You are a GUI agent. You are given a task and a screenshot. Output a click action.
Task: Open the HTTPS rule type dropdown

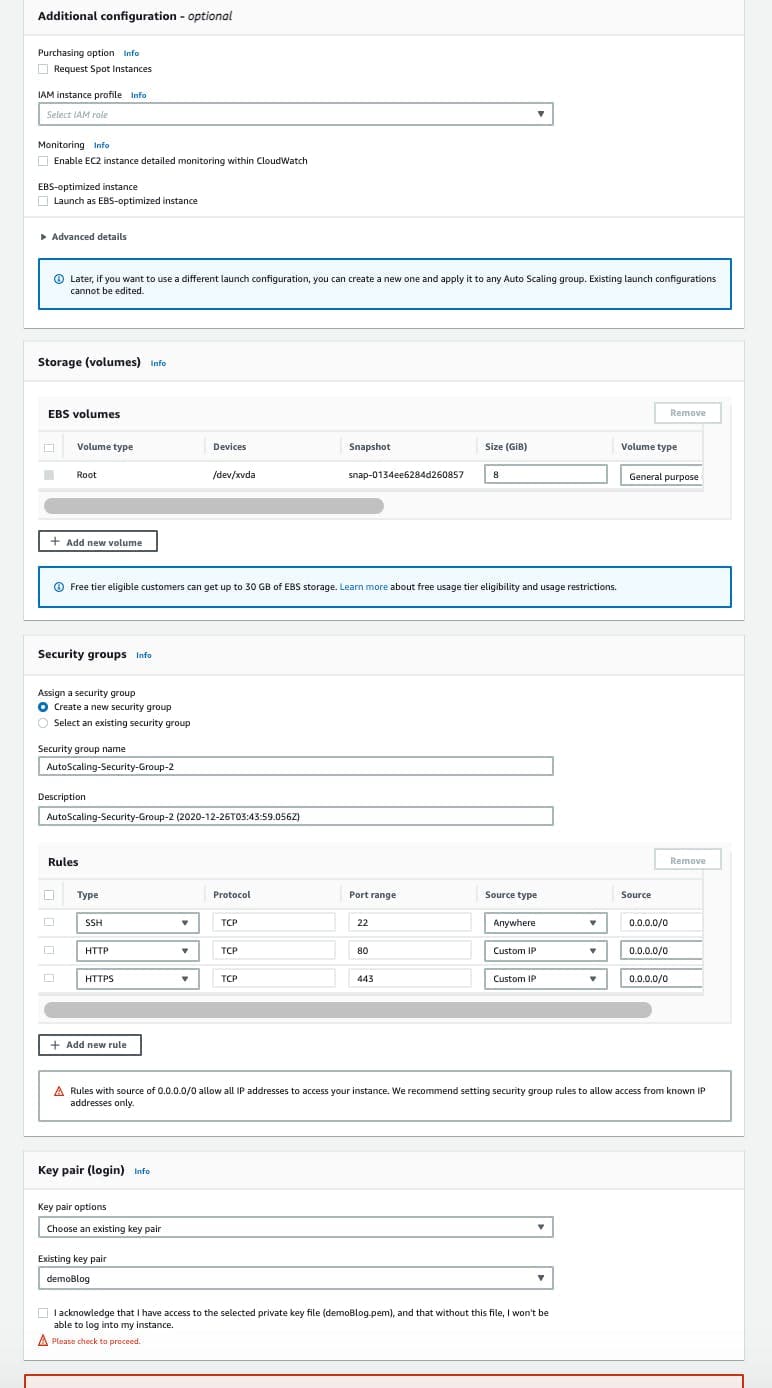tap(138, 979)
